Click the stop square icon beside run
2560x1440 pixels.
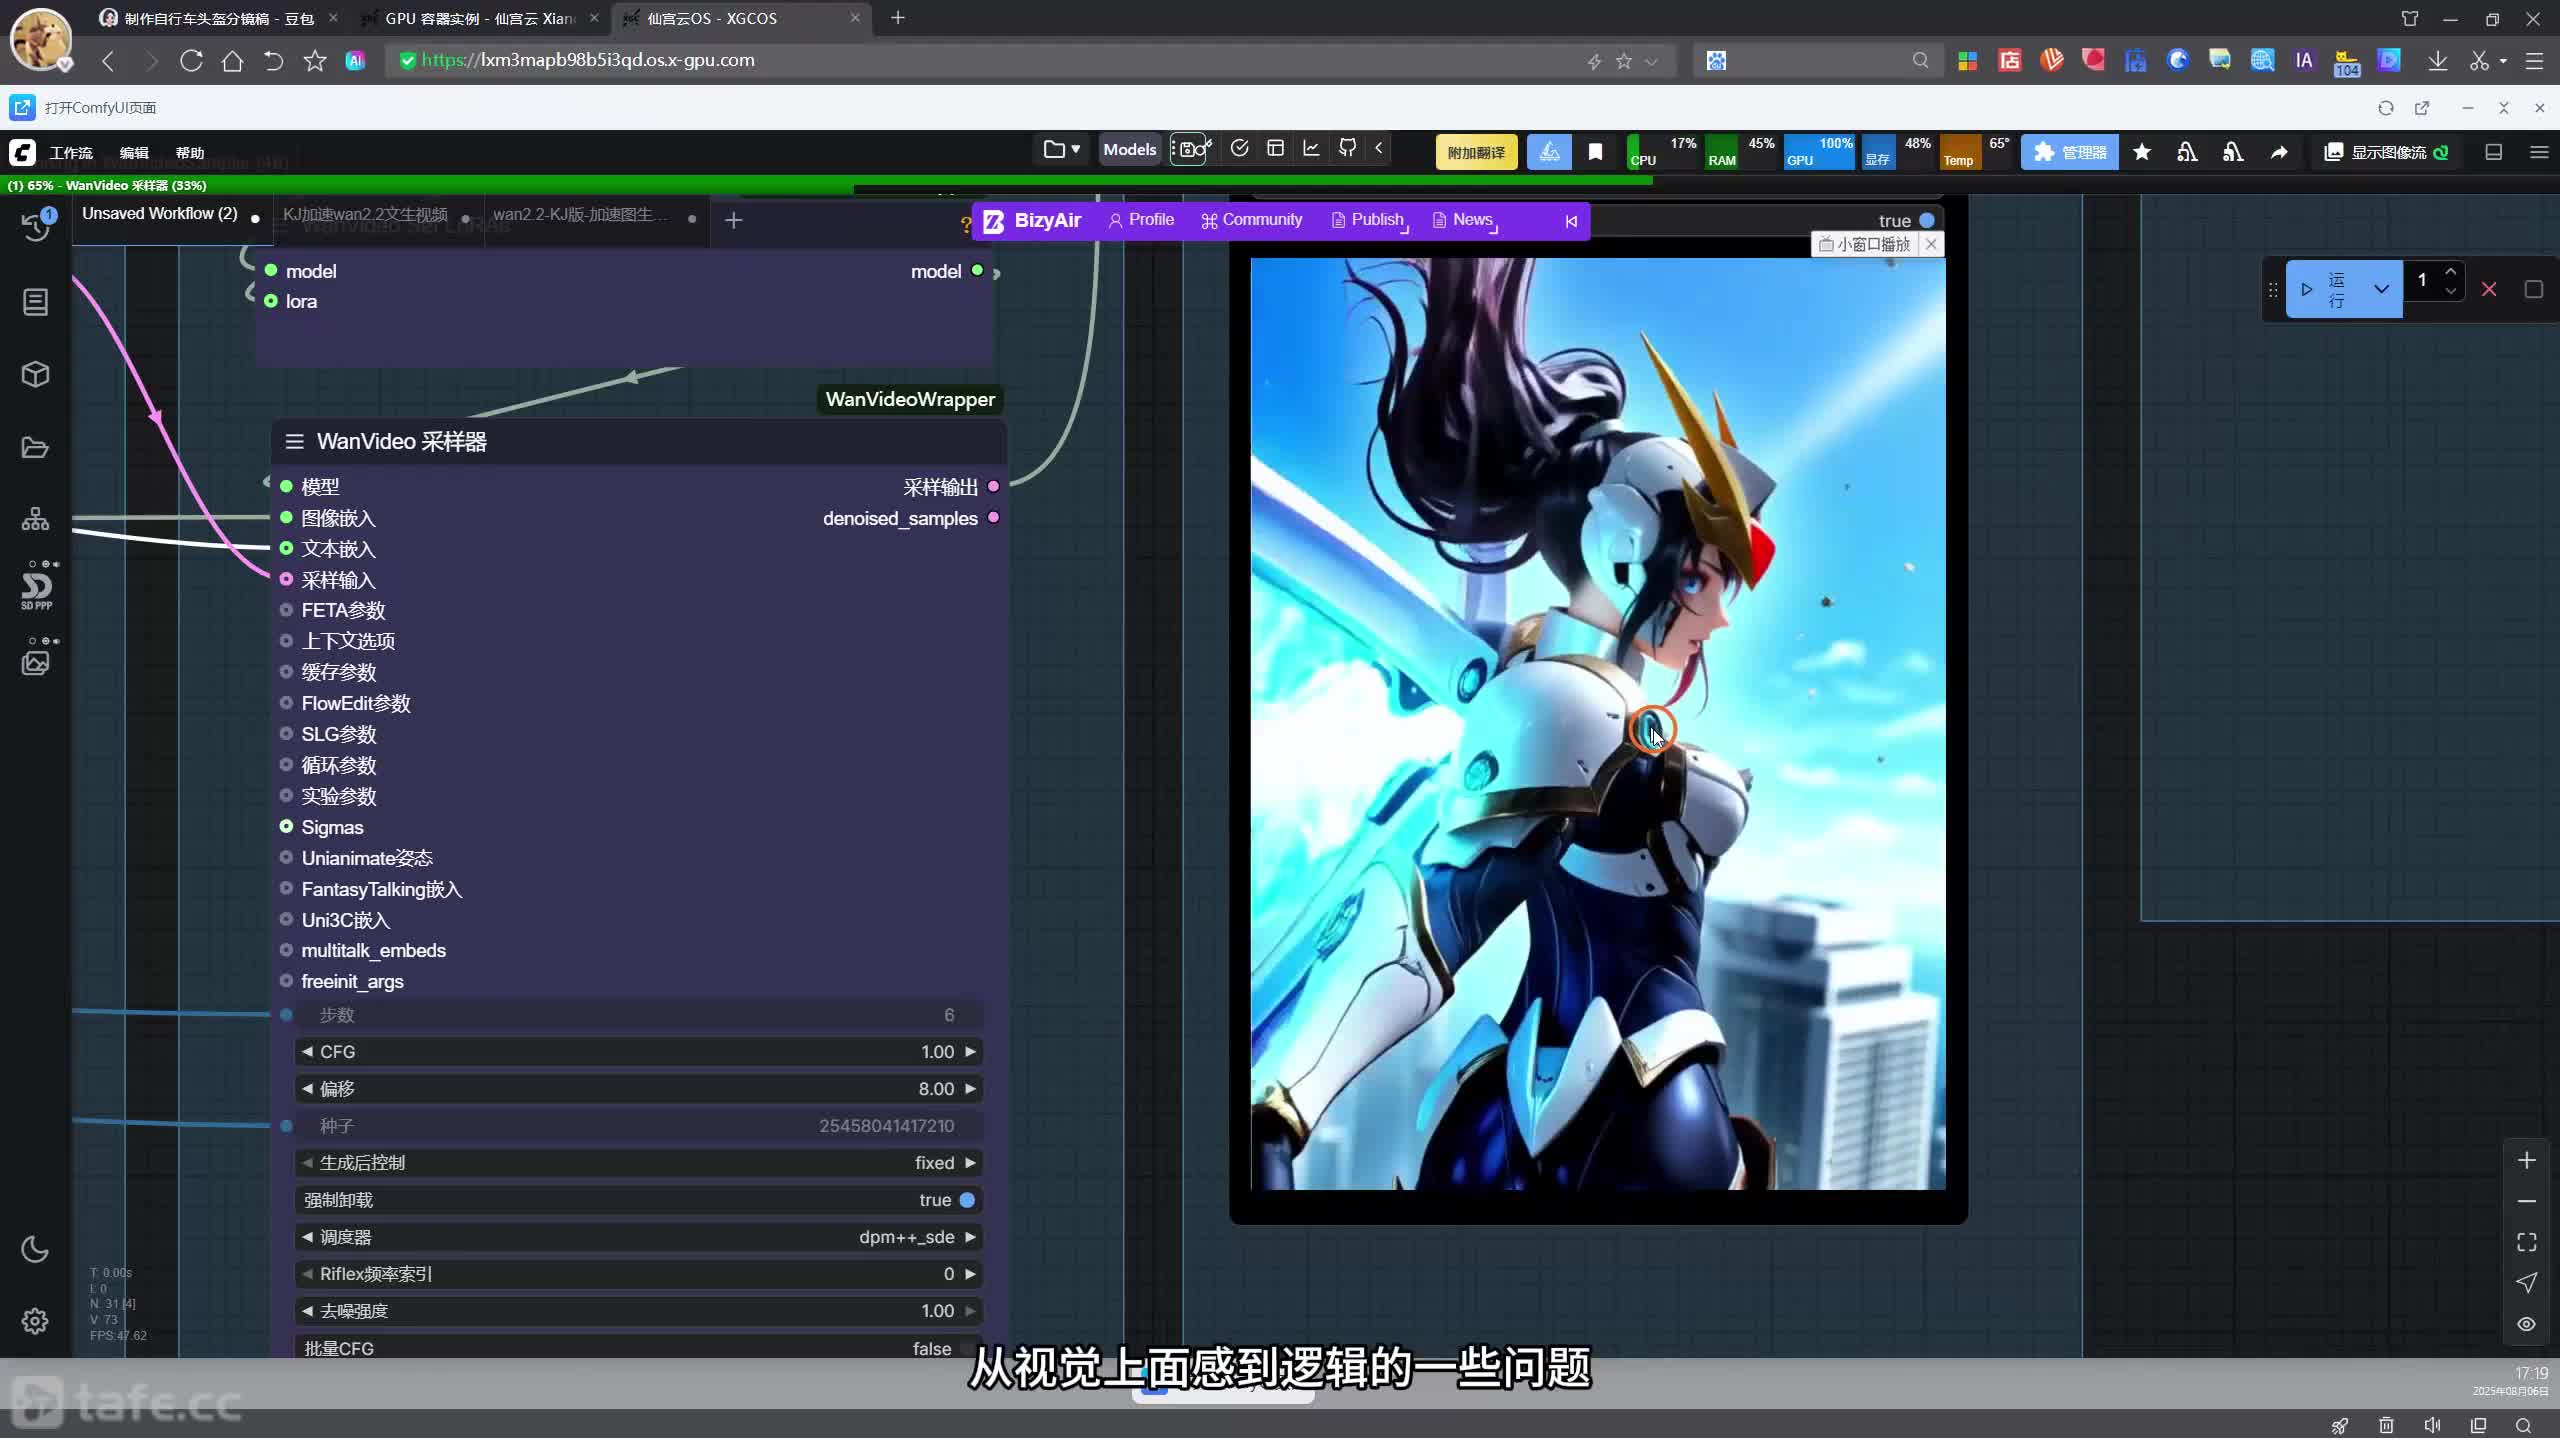pyautogui.click(x=2533, y=289)
